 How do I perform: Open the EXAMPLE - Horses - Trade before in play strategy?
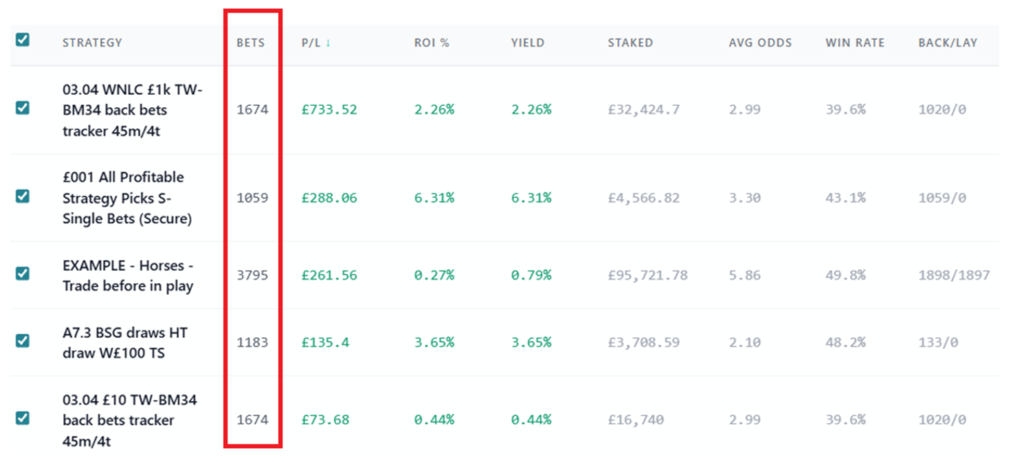pos(127,275)
